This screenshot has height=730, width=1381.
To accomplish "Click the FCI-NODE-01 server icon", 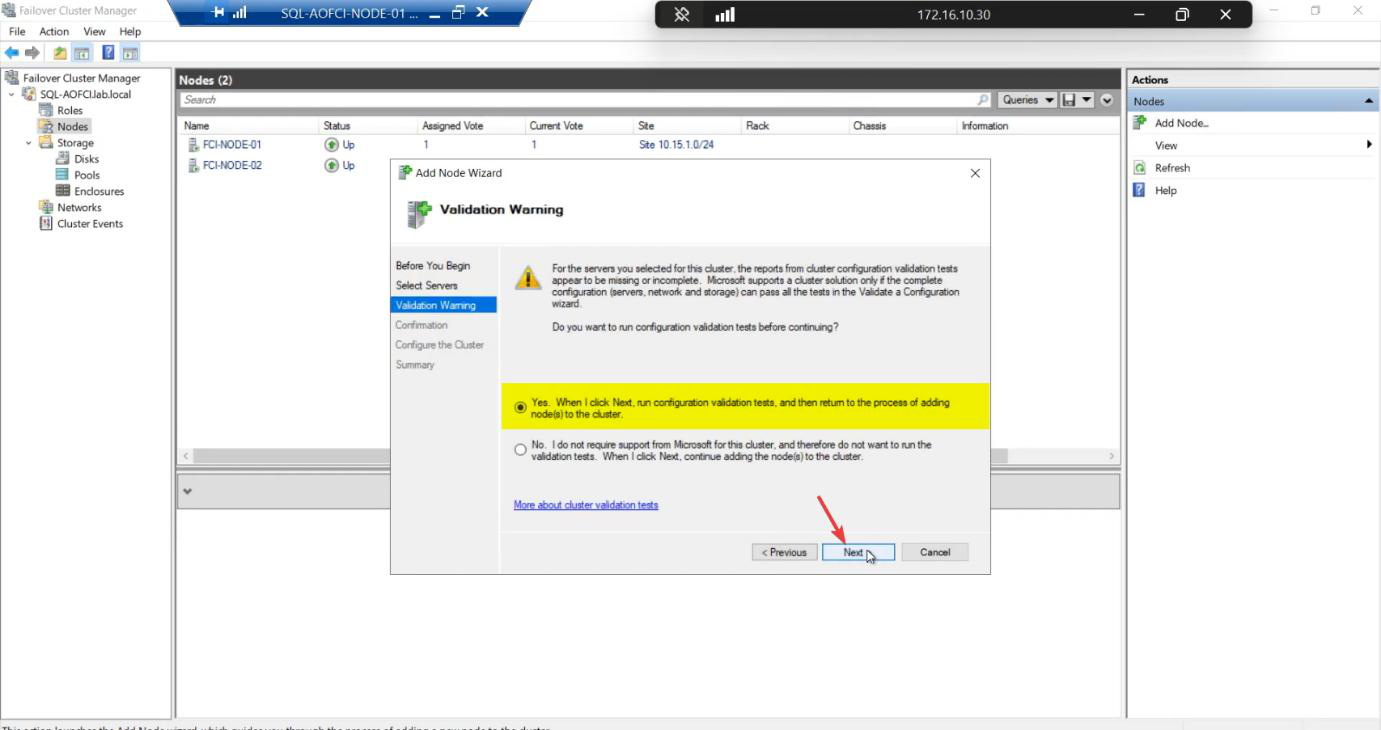I will point(194,145).
